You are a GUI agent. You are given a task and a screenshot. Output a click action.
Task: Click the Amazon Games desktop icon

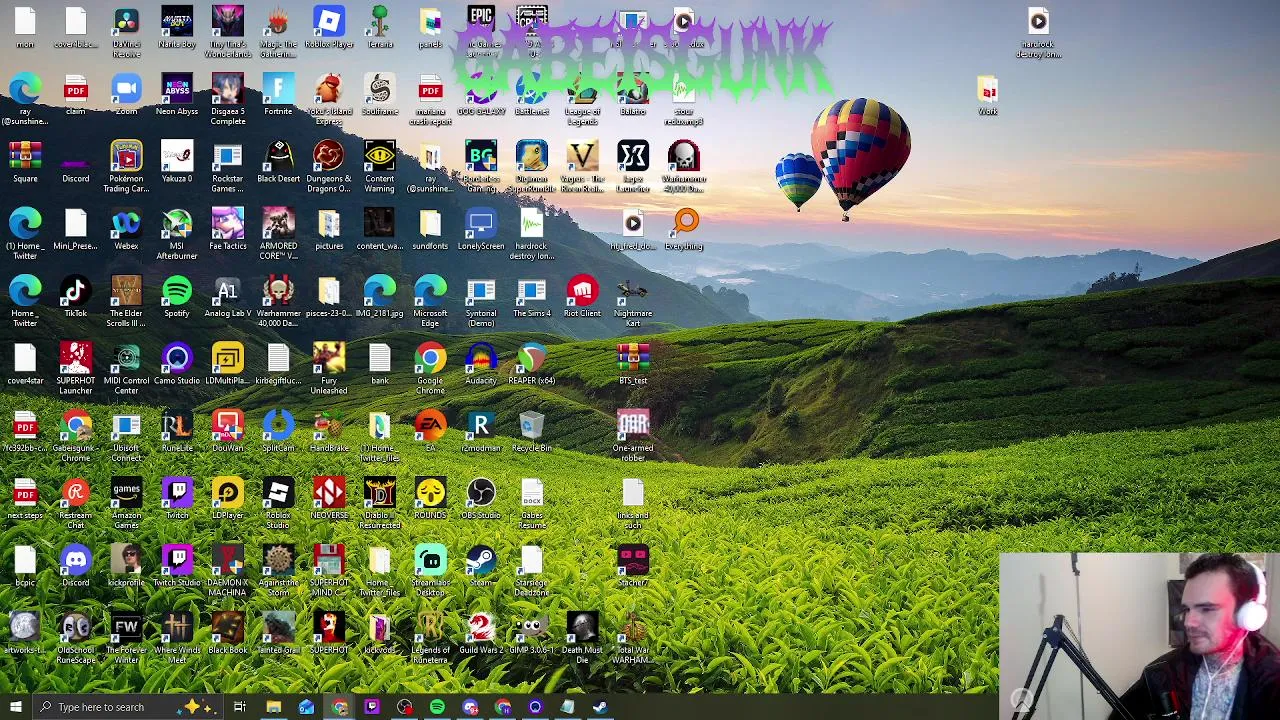click(x=126, y=502)
